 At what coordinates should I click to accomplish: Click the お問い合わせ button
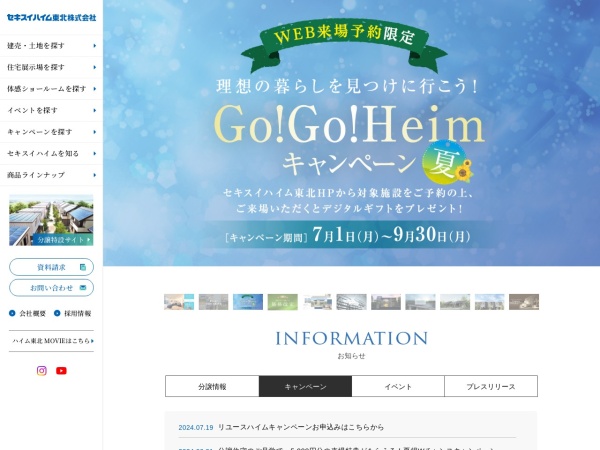click(x=51, y=288)
